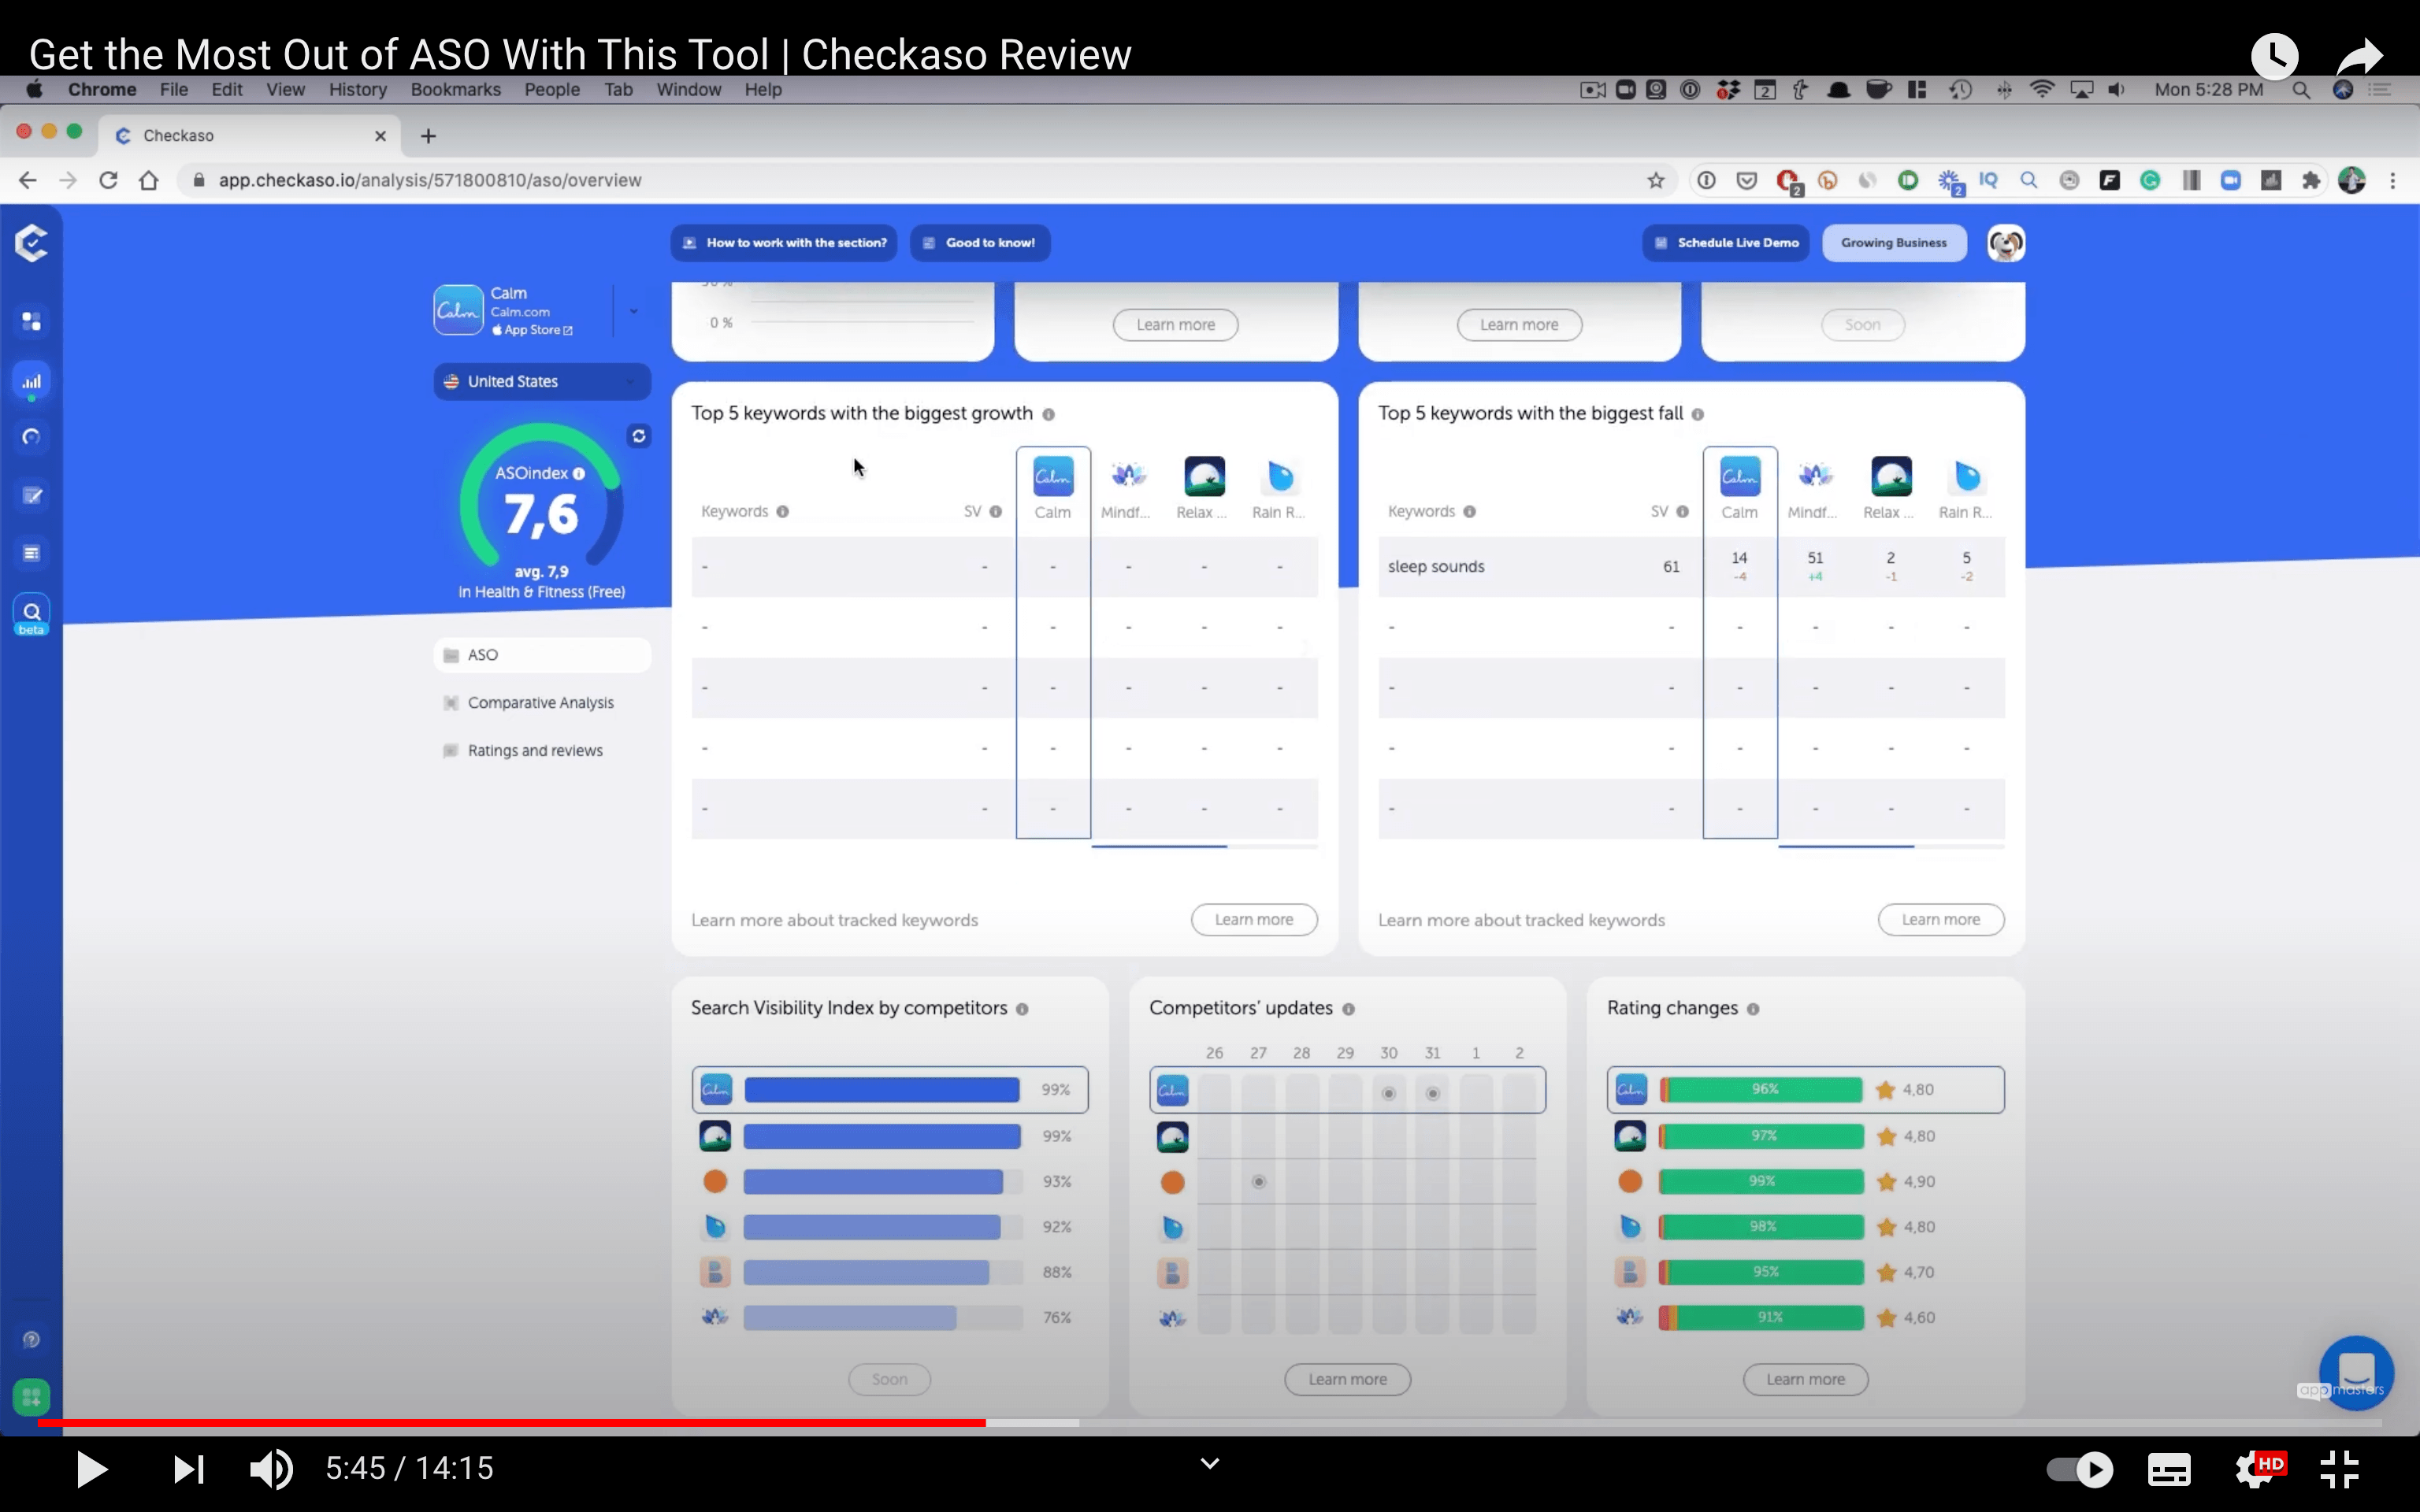The width and height of the screenshot is (2420, 1512).
Task: Open the beta search icon in sidebar
Action: [31, 614]
